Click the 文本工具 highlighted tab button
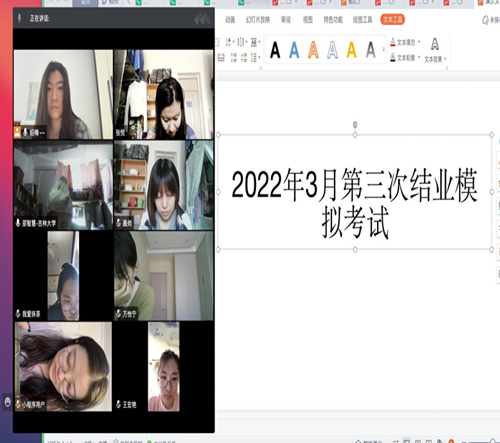This screenshot has height=443, width=500. (x=393, y=20)
